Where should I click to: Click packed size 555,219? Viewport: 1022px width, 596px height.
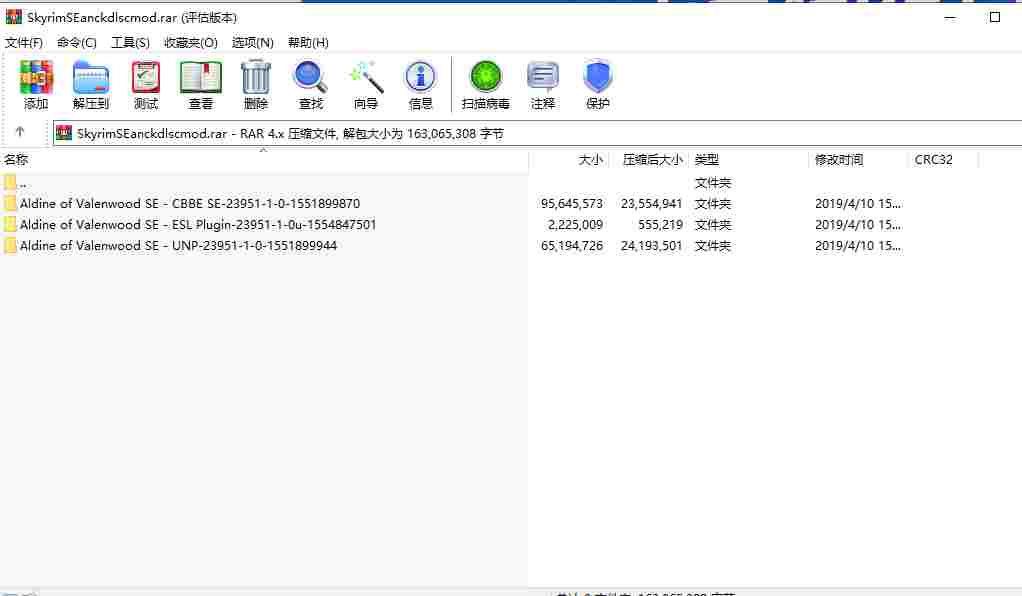(661, 224)
